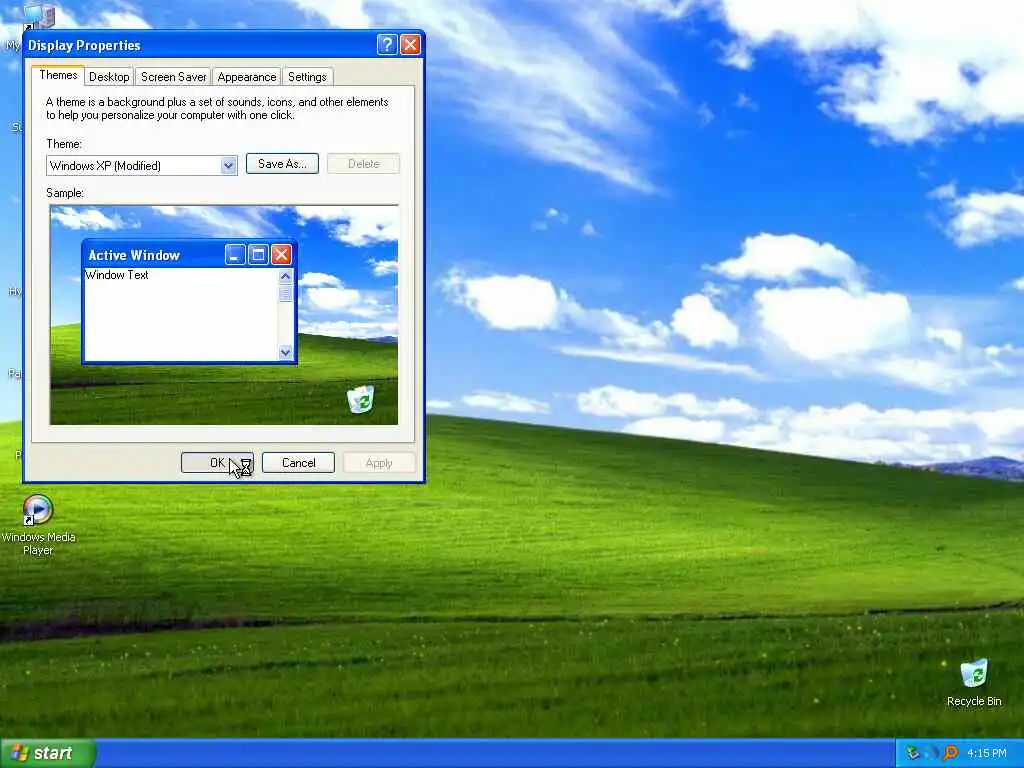1024x768 pixels.
Task: Click the Safely Remove Hardware tray icon
Action: 912,753
